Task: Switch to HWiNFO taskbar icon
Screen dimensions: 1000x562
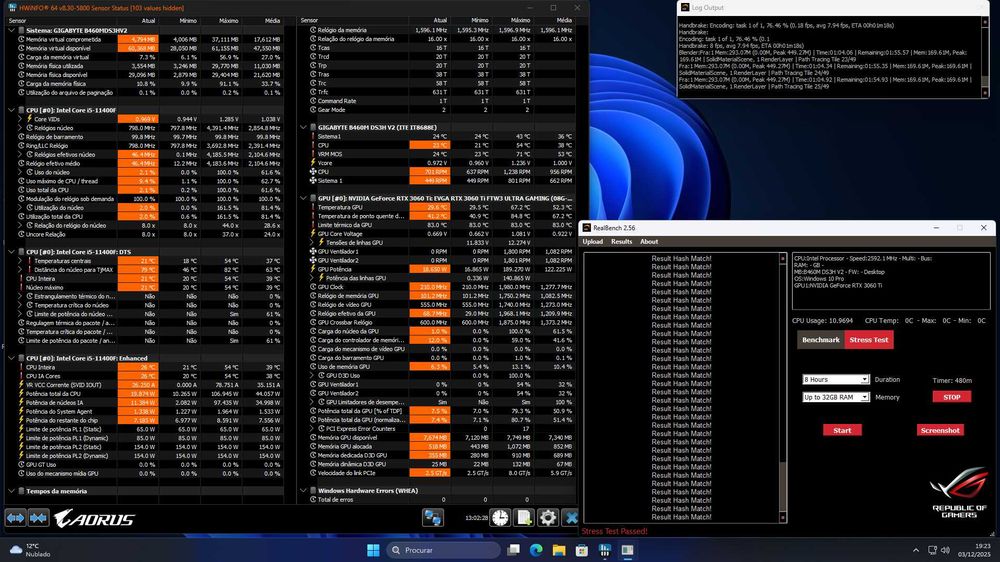Action: click(605, 550)
